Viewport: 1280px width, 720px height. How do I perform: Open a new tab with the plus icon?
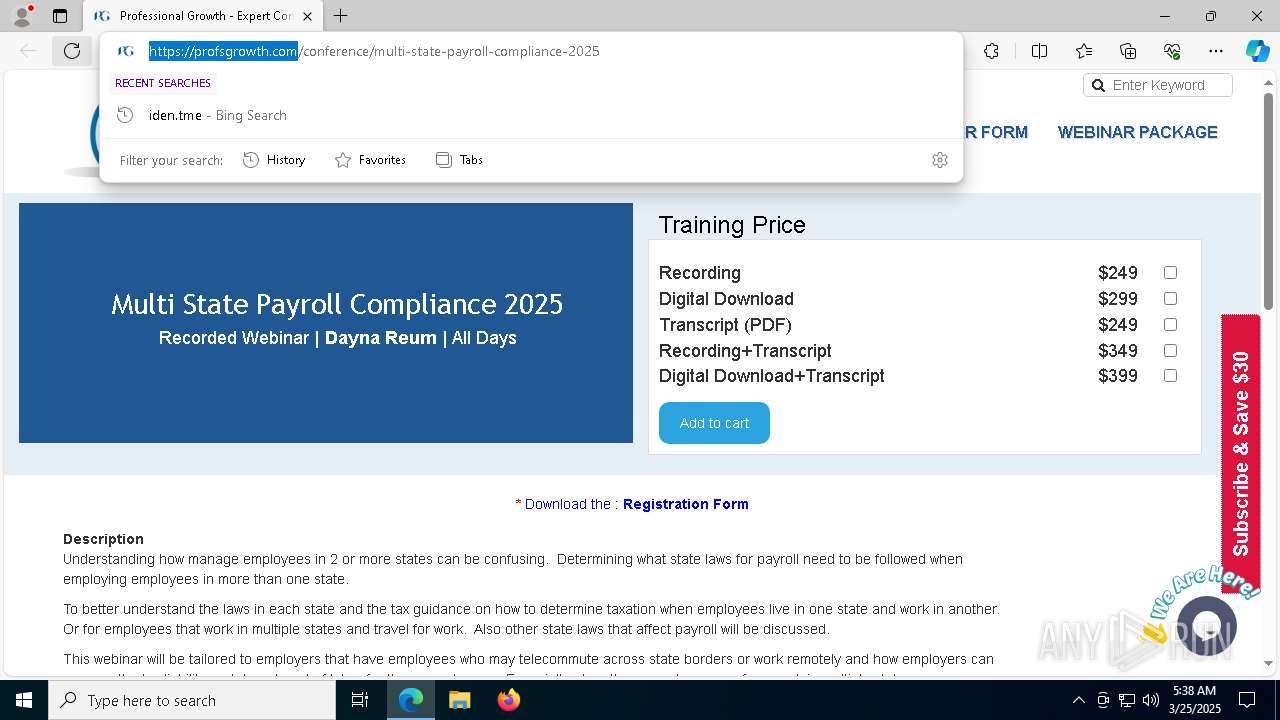point(341,16)
